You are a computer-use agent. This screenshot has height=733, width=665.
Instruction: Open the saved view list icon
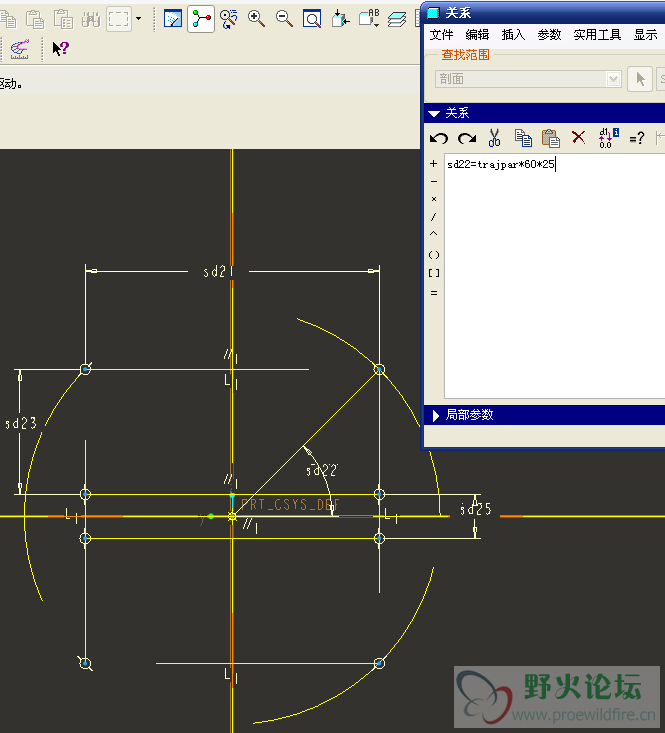click(x=369, y=19)
